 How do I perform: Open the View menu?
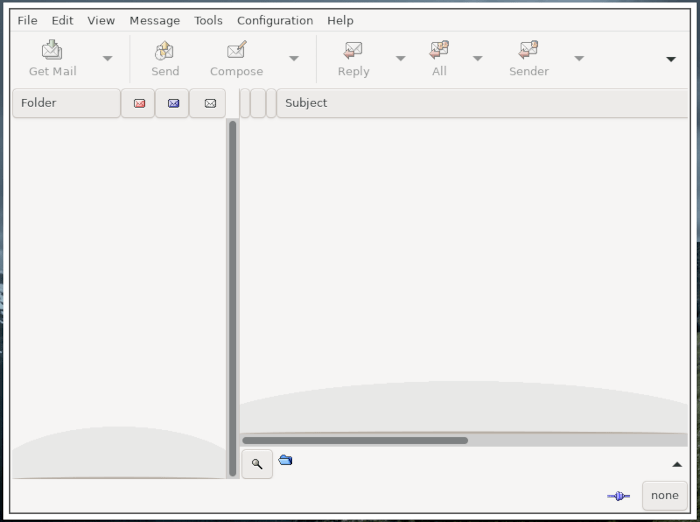tap(101, 21)
